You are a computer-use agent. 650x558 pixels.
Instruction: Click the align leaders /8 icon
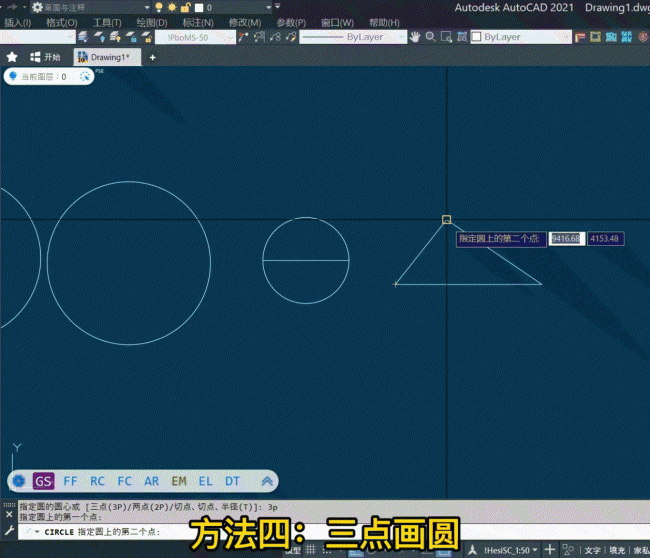[275, 37]
